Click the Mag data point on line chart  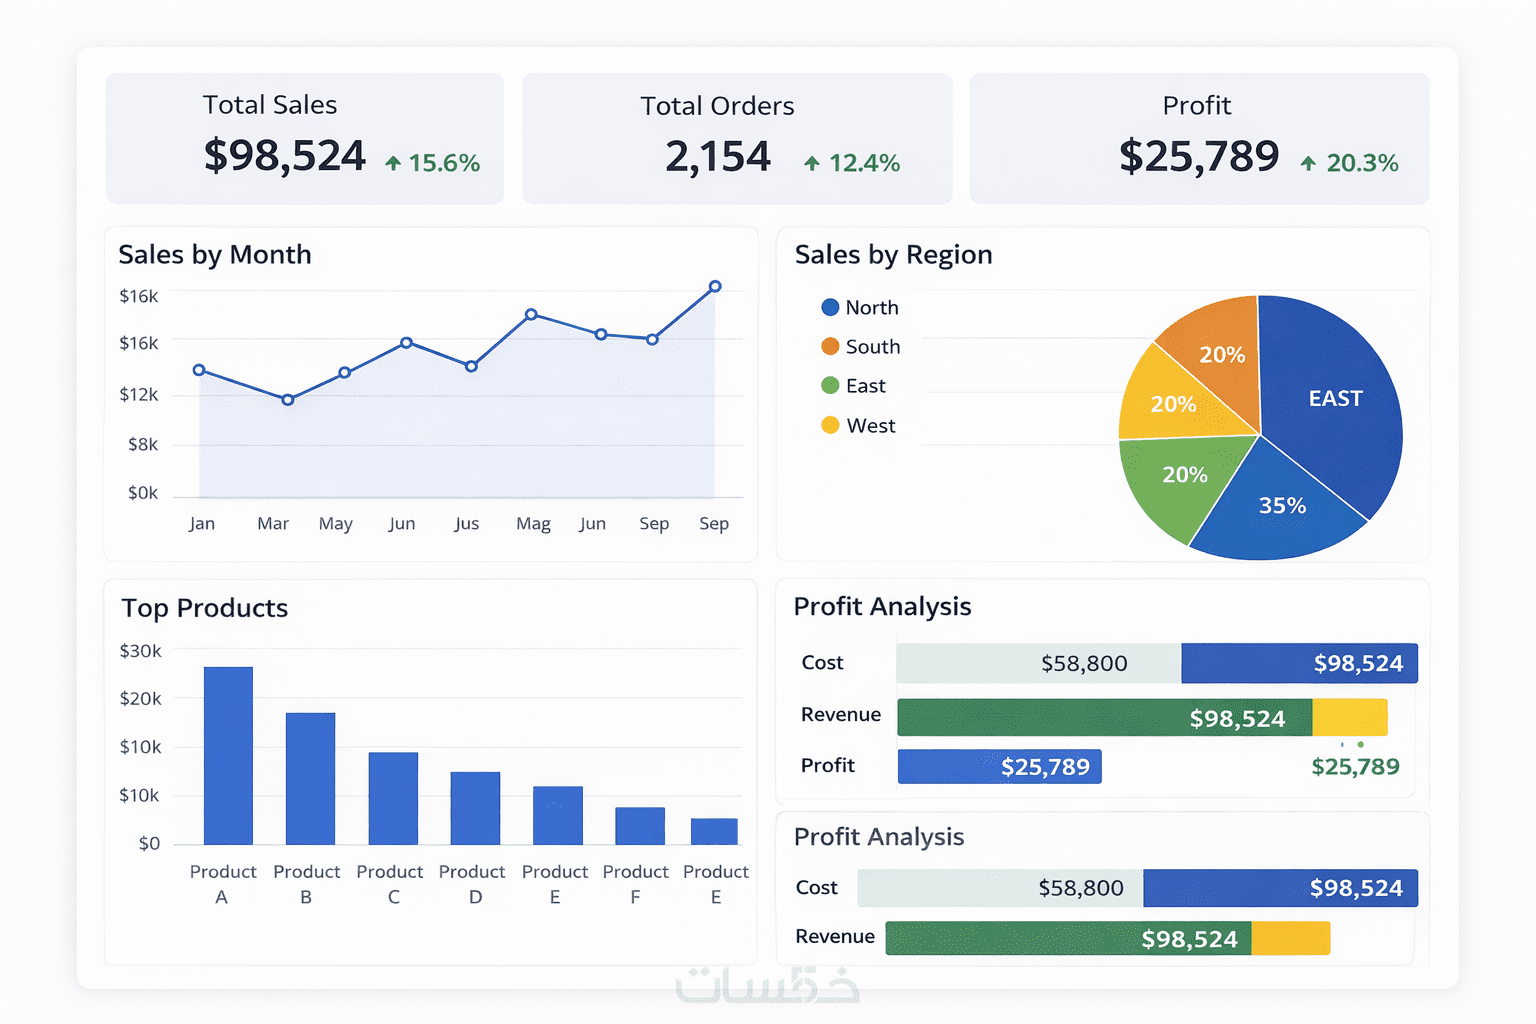pyautogui.click(x=531, y=314)
